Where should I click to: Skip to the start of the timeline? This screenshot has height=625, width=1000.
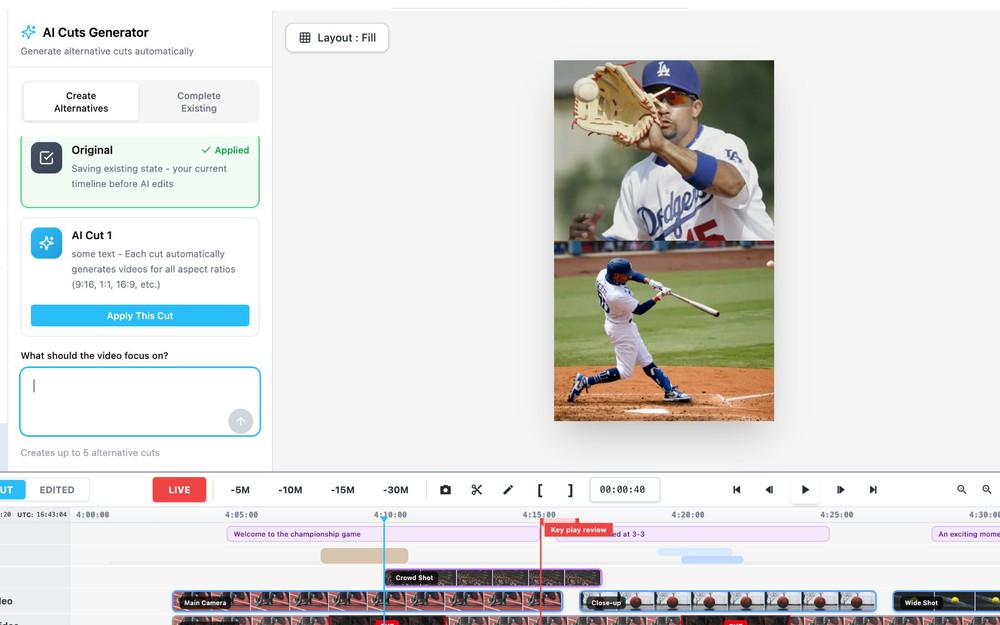click(737, 490)
